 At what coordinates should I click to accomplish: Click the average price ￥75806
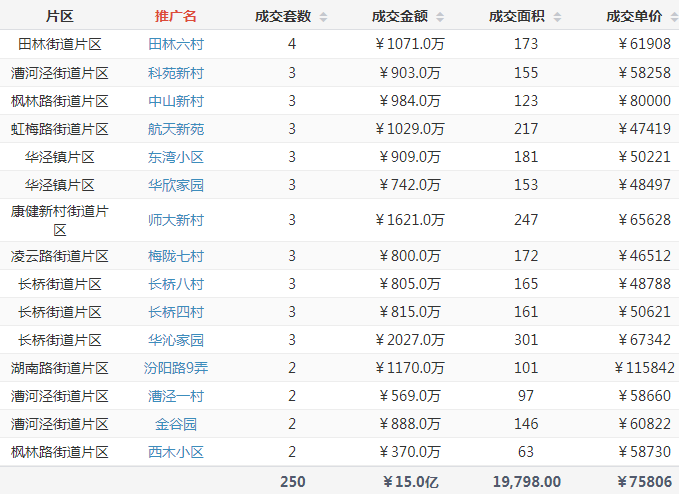tap(645, 482)
